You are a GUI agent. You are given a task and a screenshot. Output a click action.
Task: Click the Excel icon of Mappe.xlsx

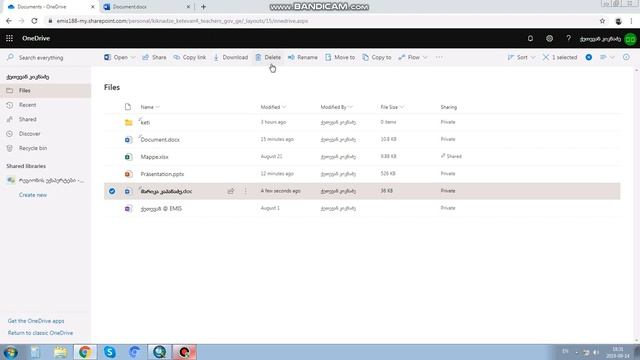(x=128, y=157)
